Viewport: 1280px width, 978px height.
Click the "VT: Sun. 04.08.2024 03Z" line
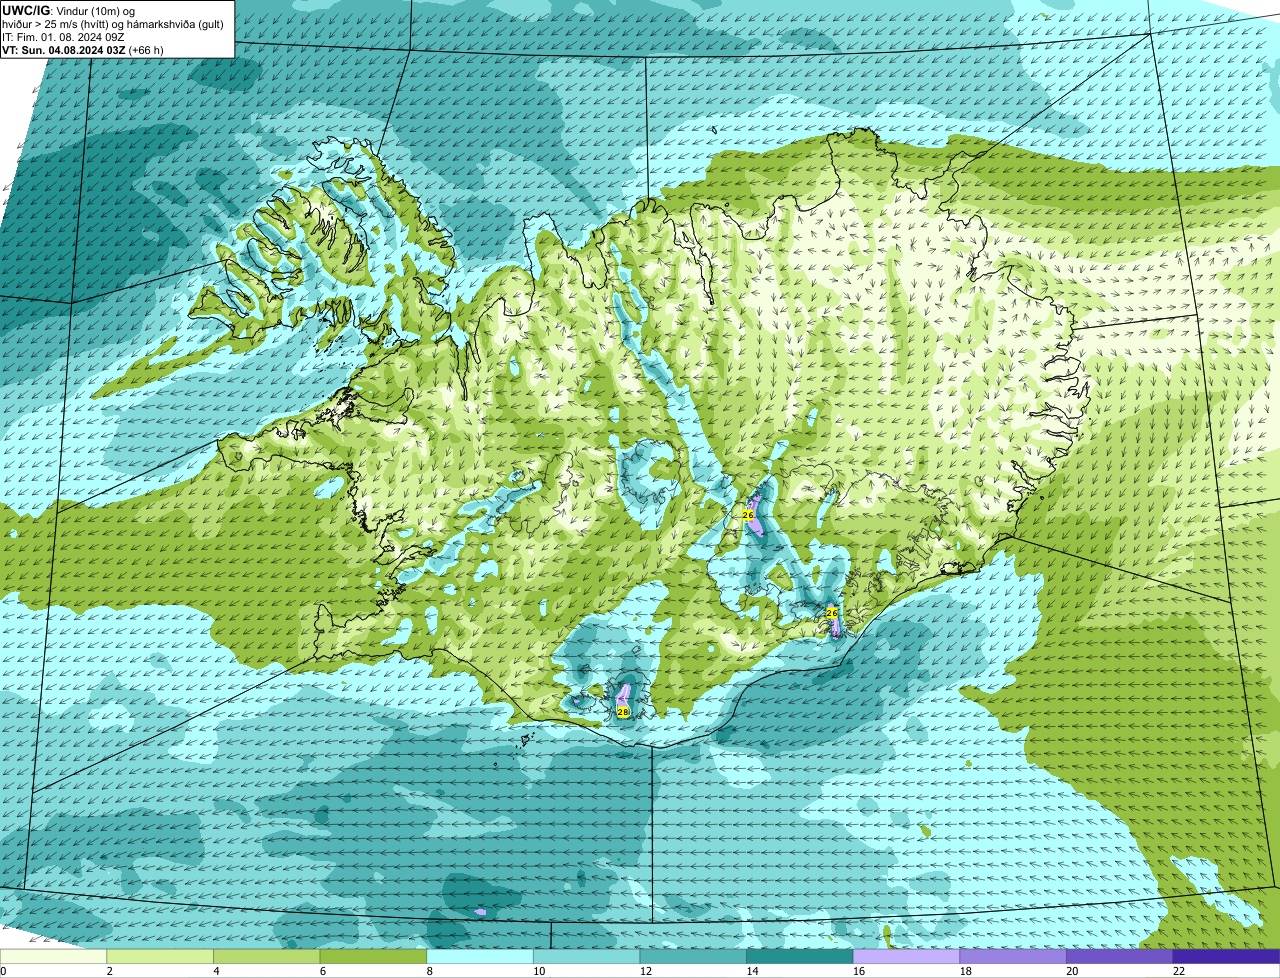64,50
